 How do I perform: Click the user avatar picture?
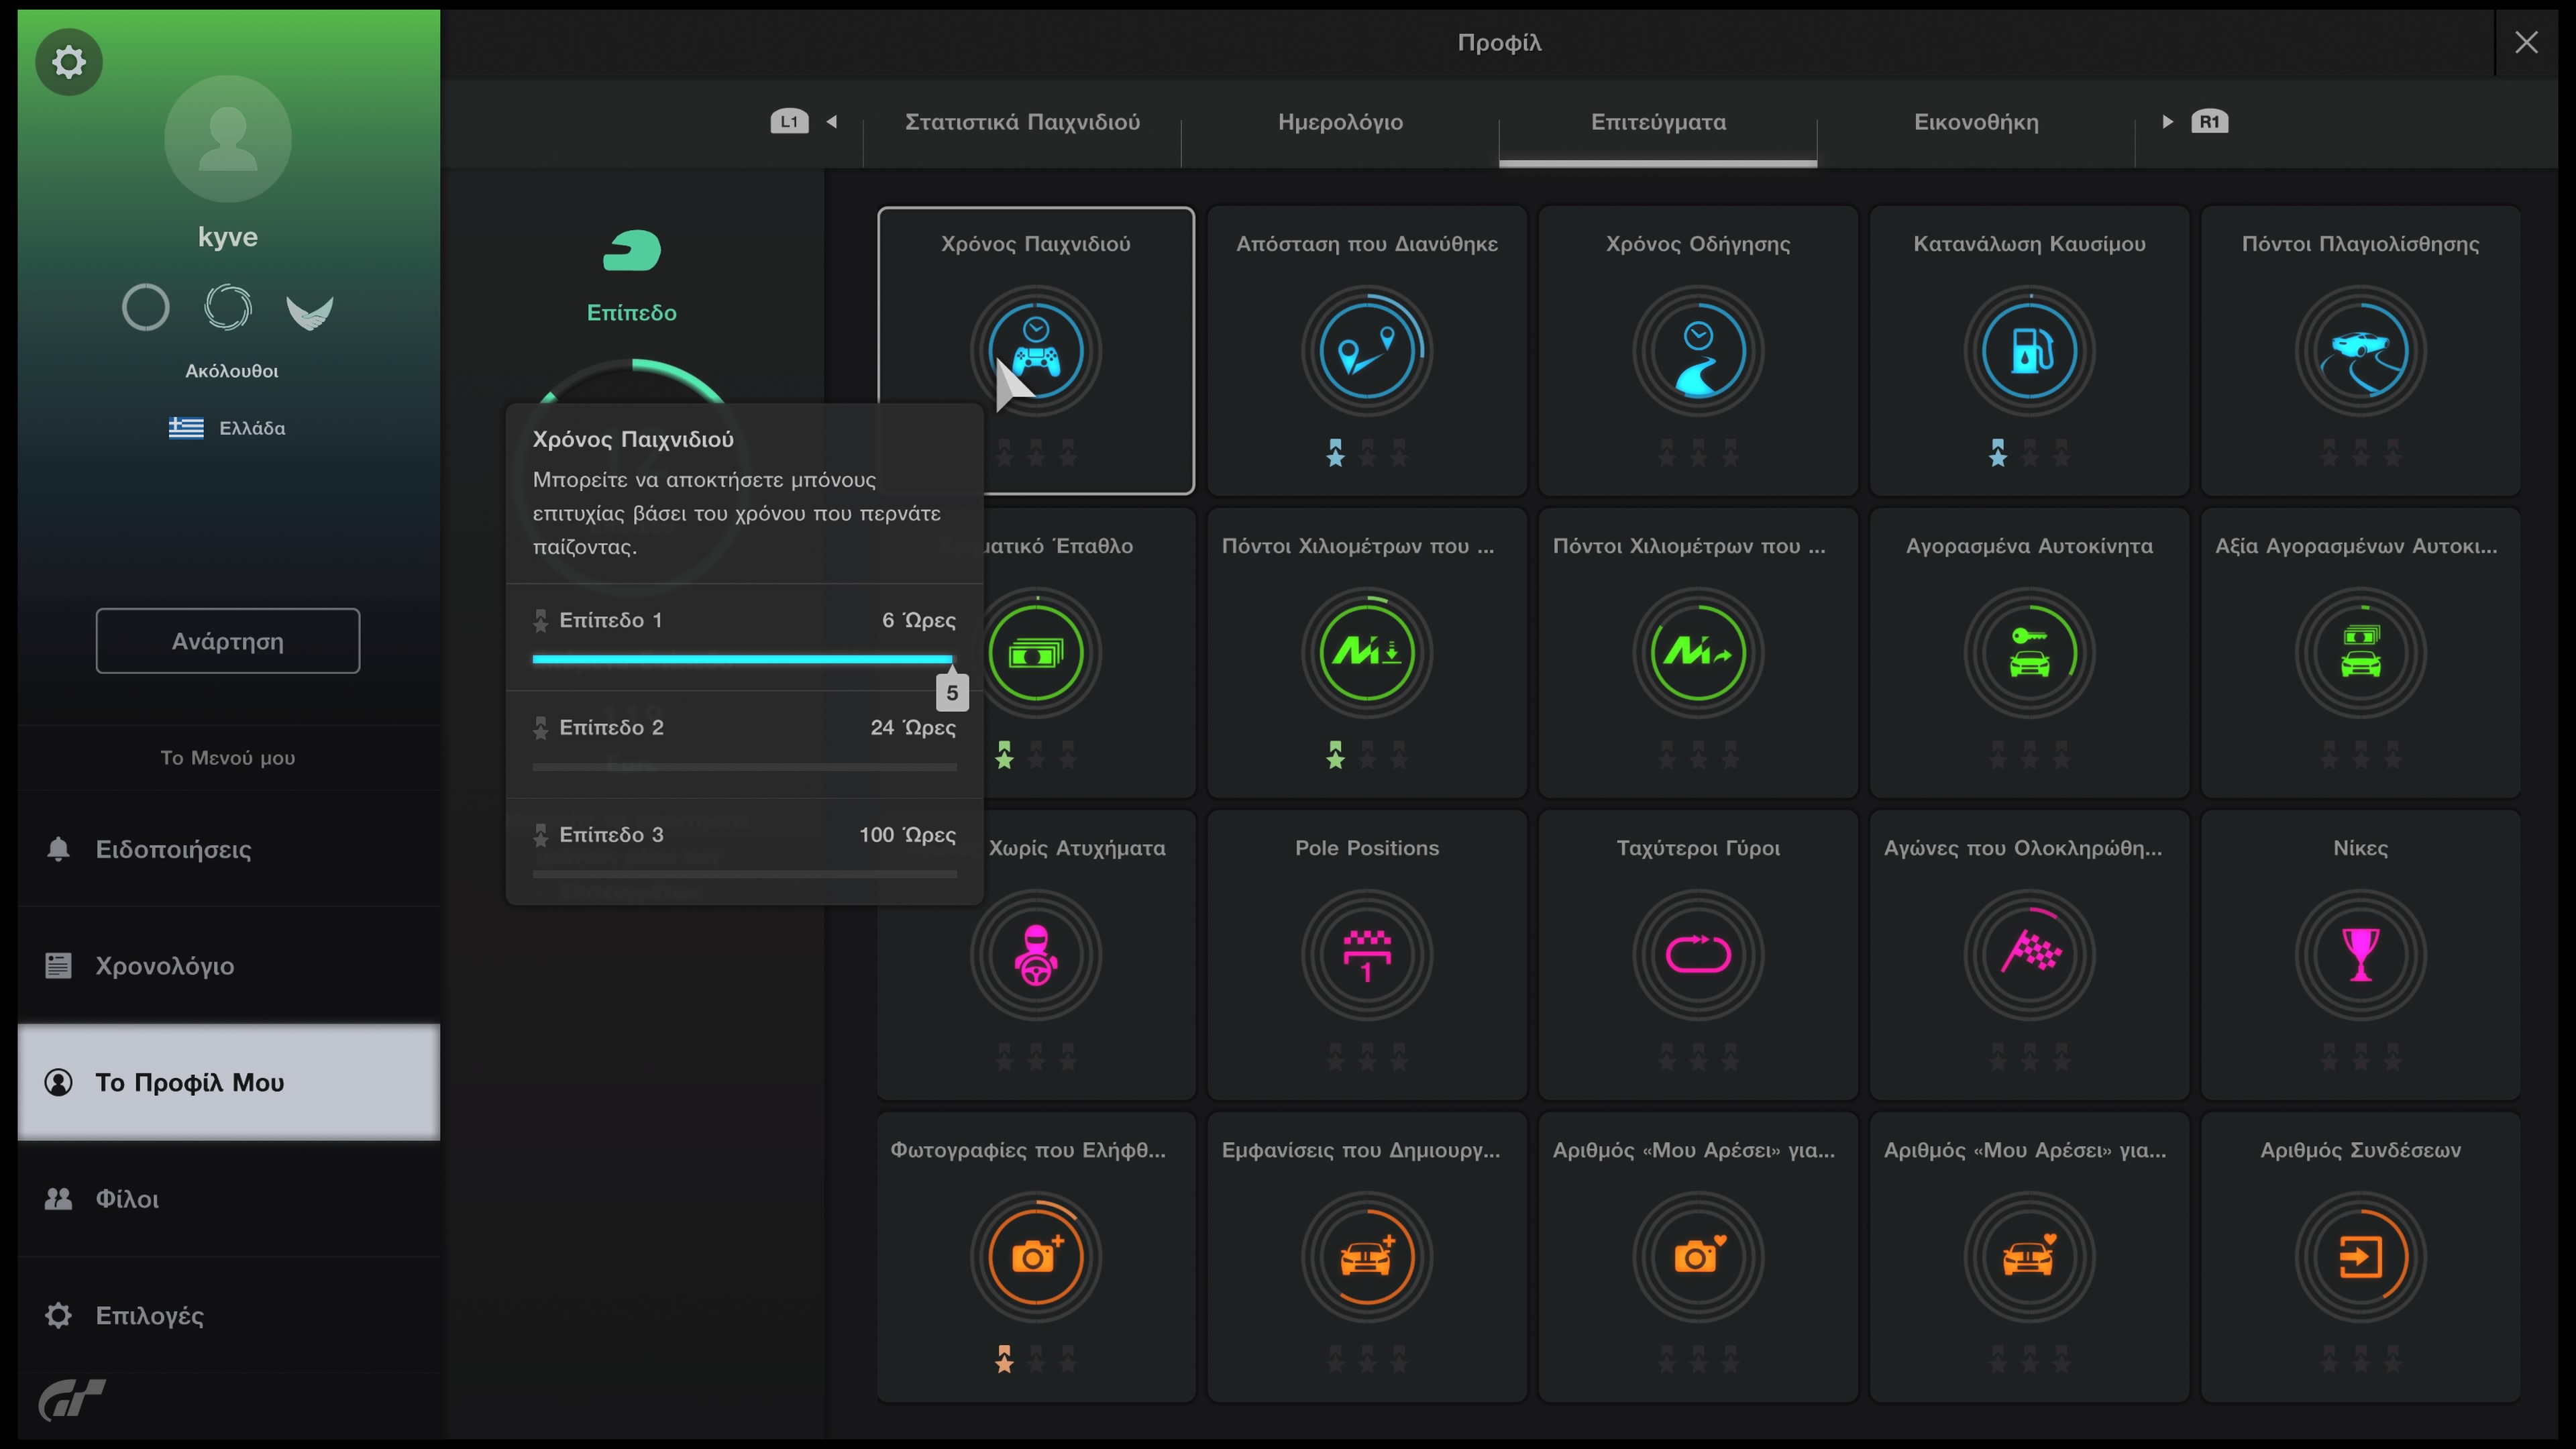pyautogui.click(x=228, y=139)
